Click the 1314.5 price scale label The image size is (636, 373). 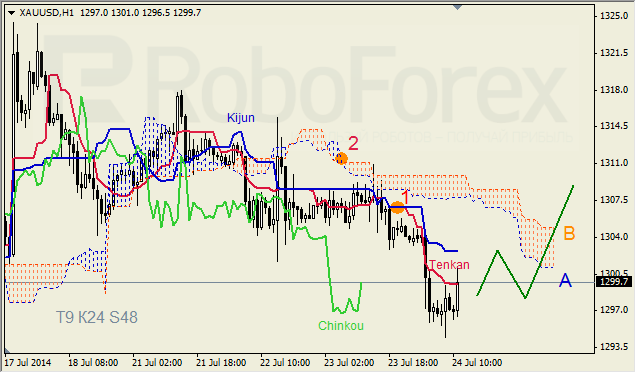tap(614, 126)
